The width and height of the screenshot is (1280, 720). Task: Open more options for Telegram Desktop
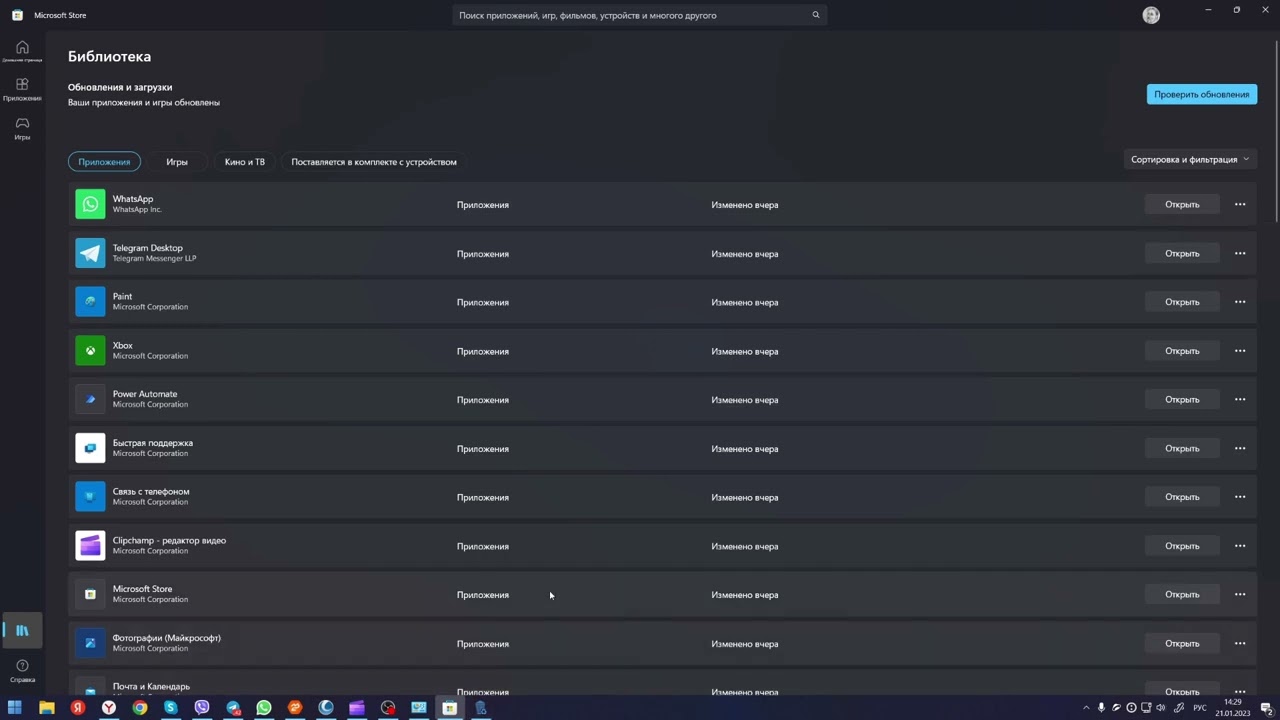(x=1240, y=253)
